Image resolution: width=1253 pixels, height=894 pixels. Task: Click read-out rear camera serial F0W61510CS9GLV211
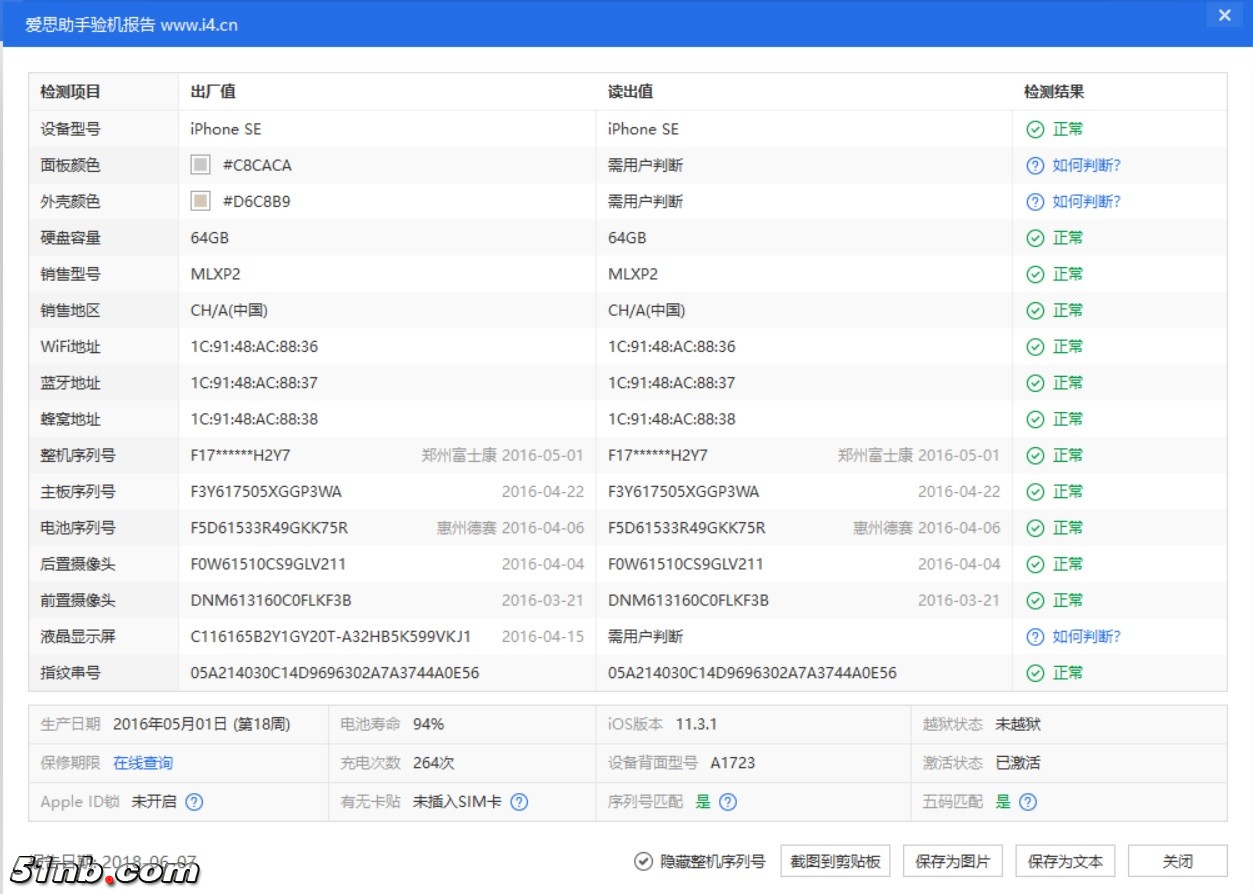(x=685, y=564)
